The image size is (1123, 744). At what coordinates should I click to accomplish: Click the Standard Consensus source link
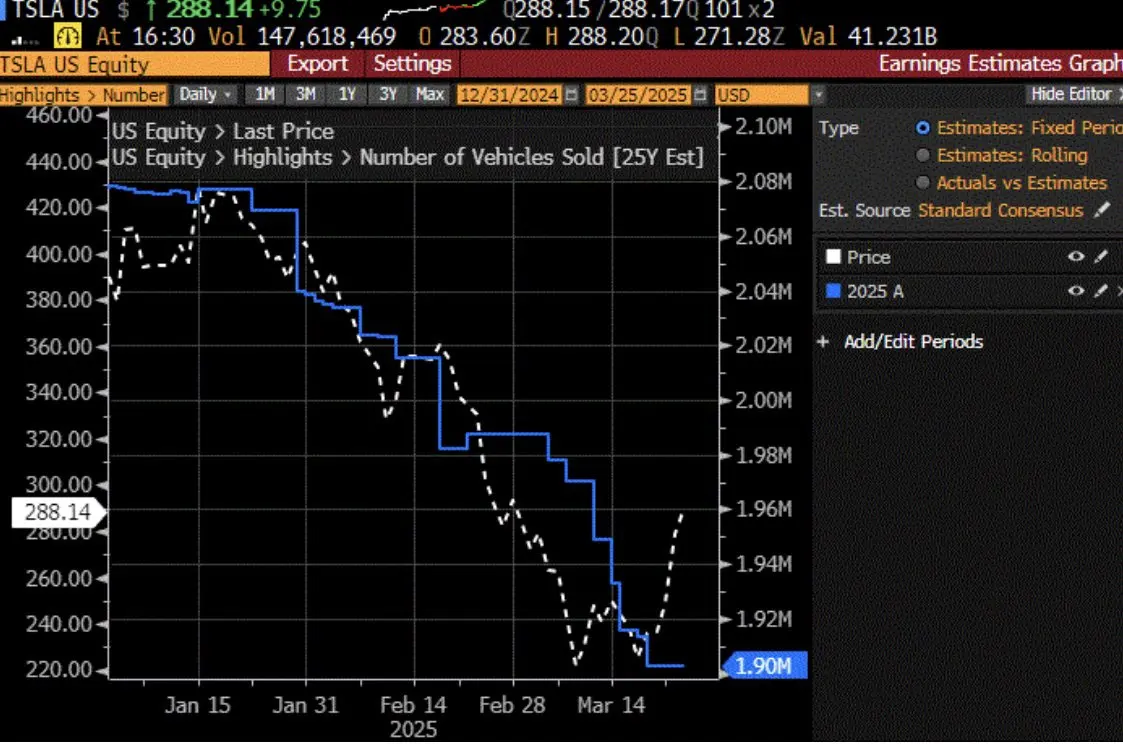pos(1001,210)
